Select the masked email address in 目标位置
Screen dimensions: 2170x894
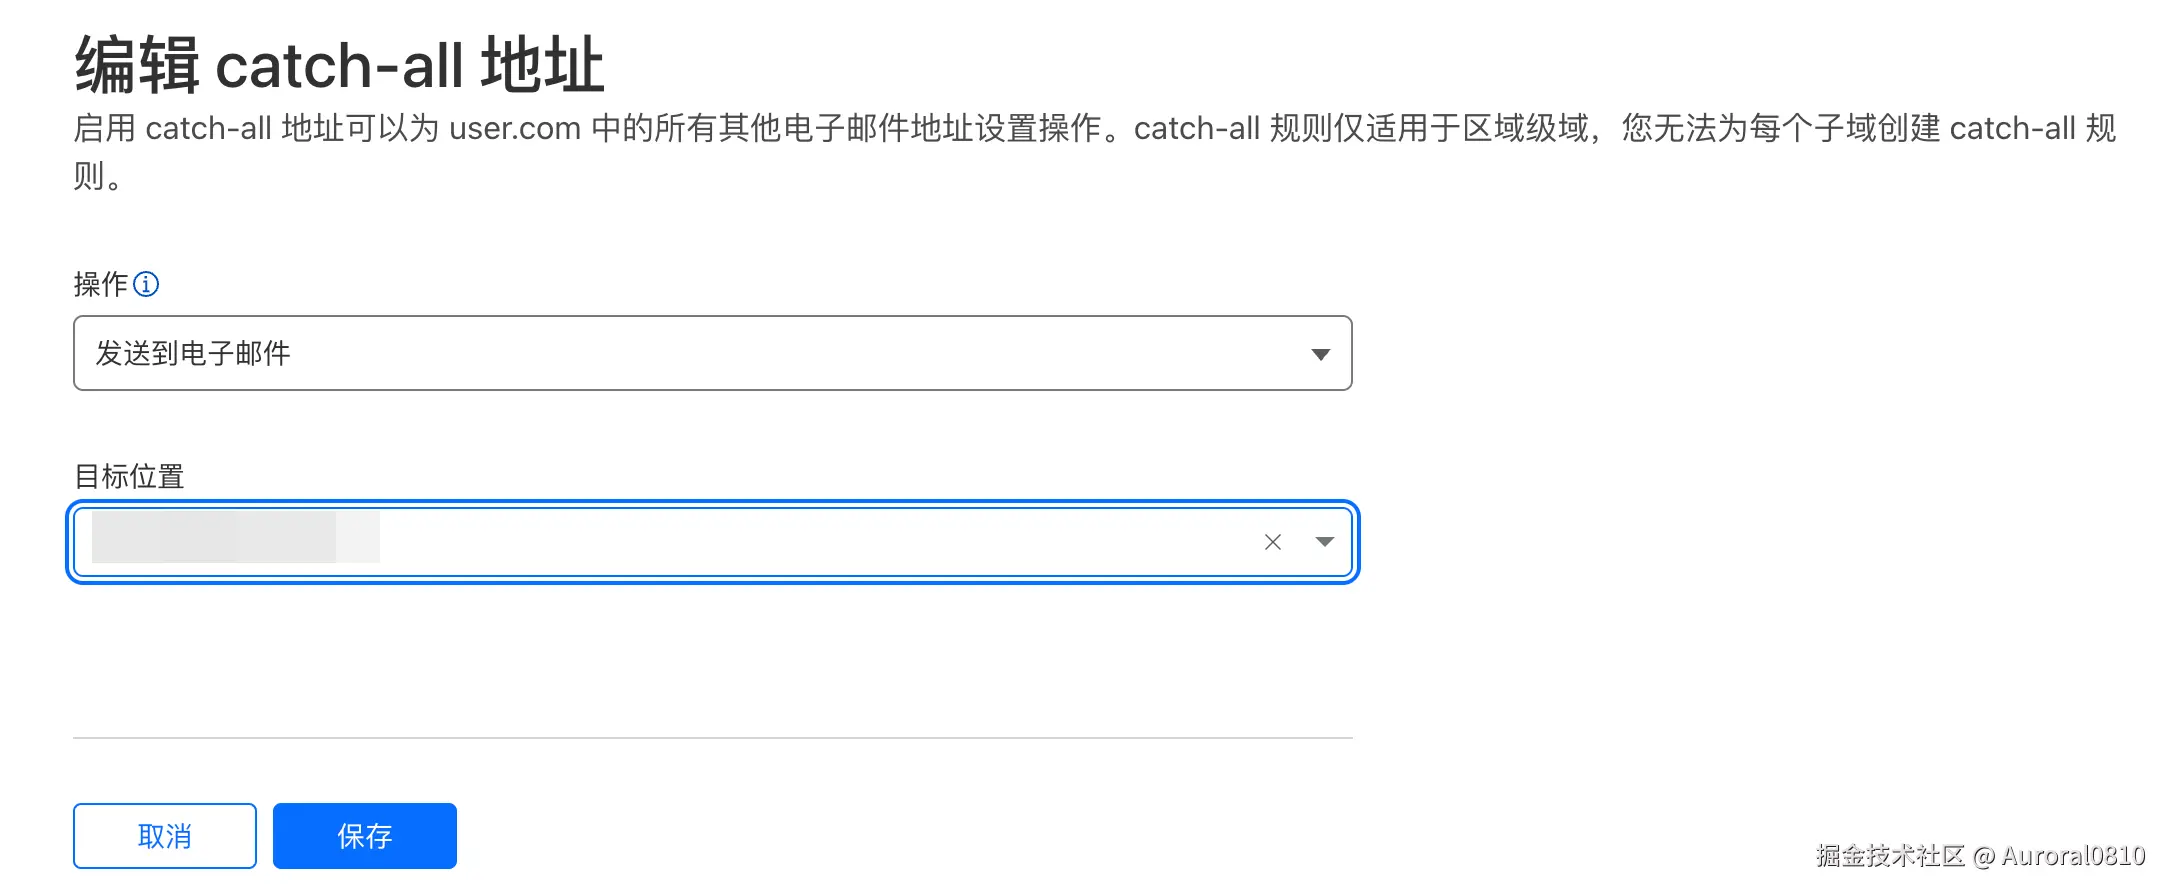pyautogui.click(x=235, y=540)
